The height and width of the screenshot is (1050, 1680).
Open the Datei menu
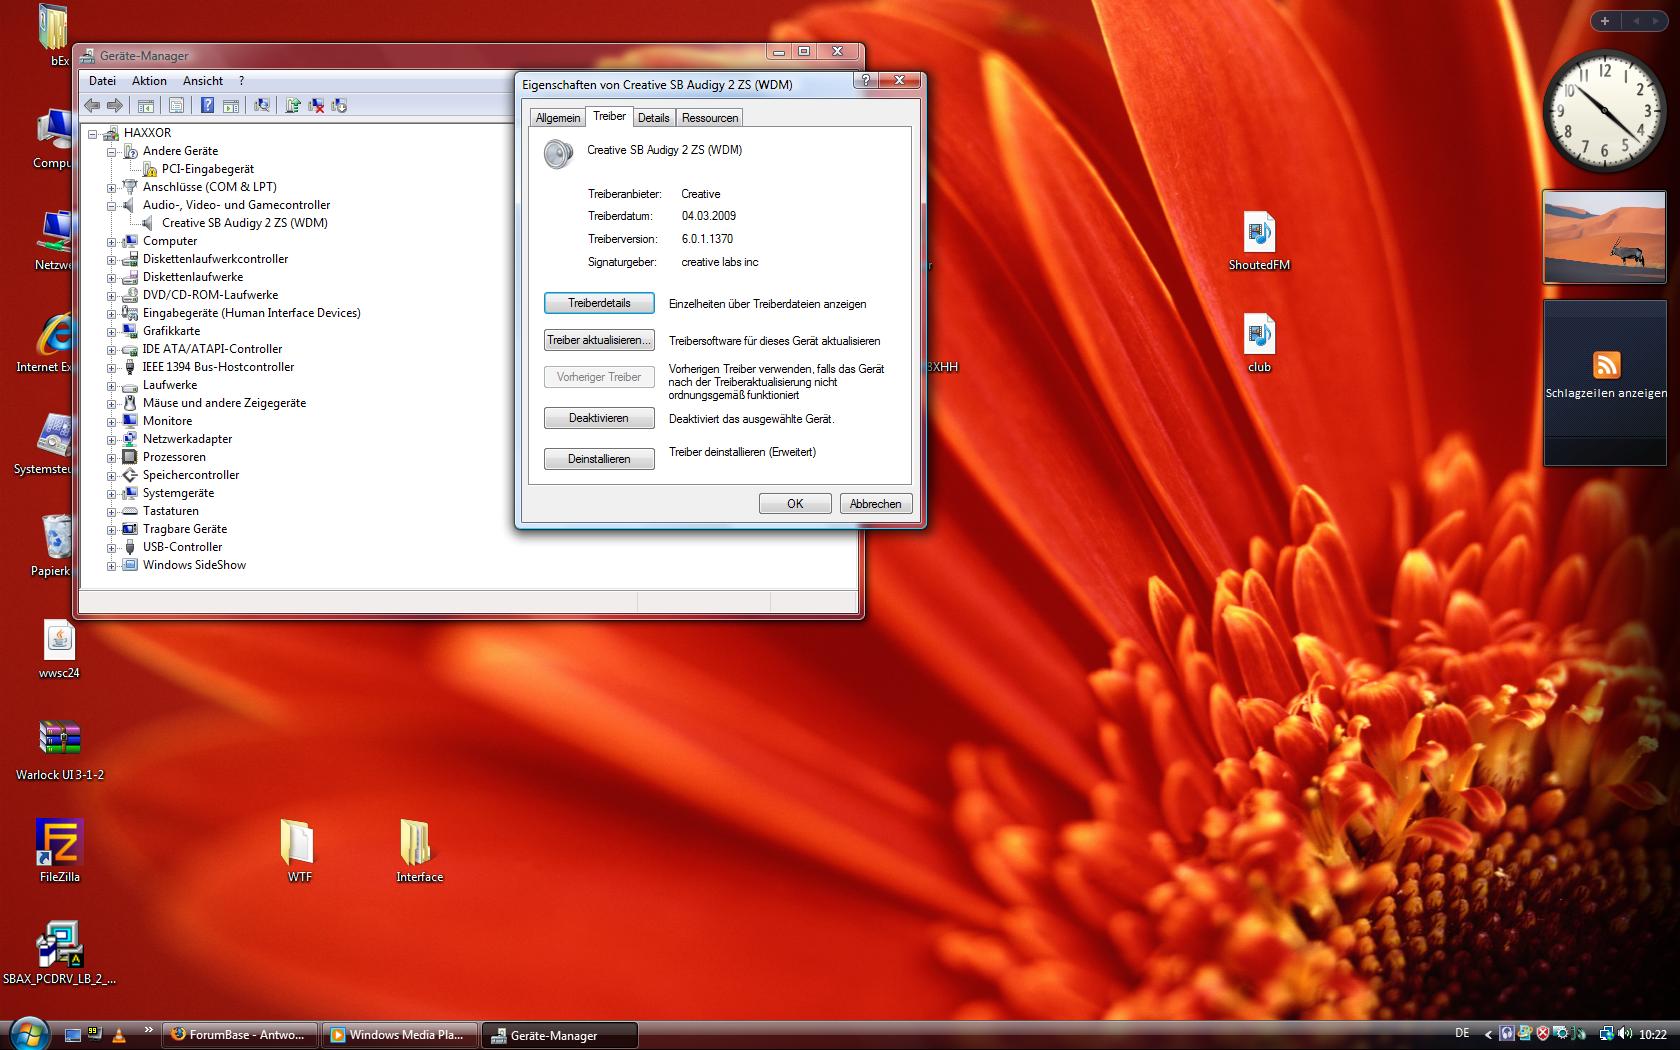click(x=102, y=81)
